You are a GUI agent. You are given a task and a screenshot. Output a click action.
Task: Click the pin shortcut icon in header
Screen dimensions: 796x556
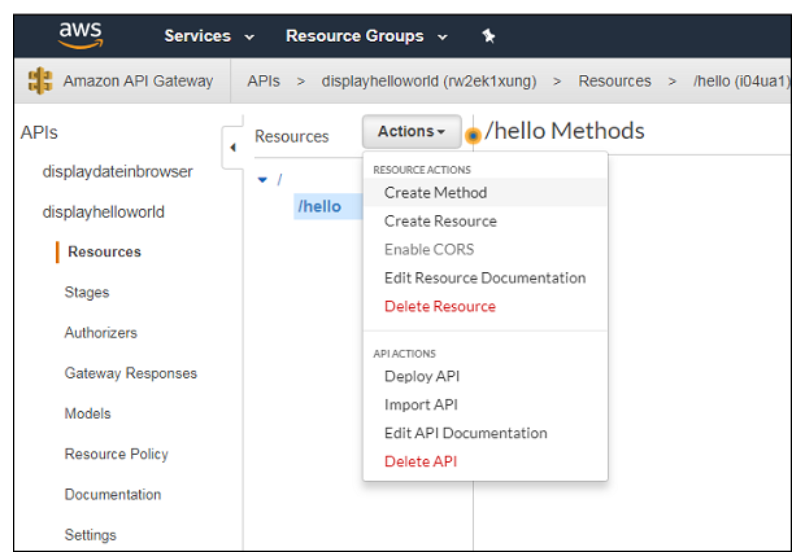click(x=488, y=36)
